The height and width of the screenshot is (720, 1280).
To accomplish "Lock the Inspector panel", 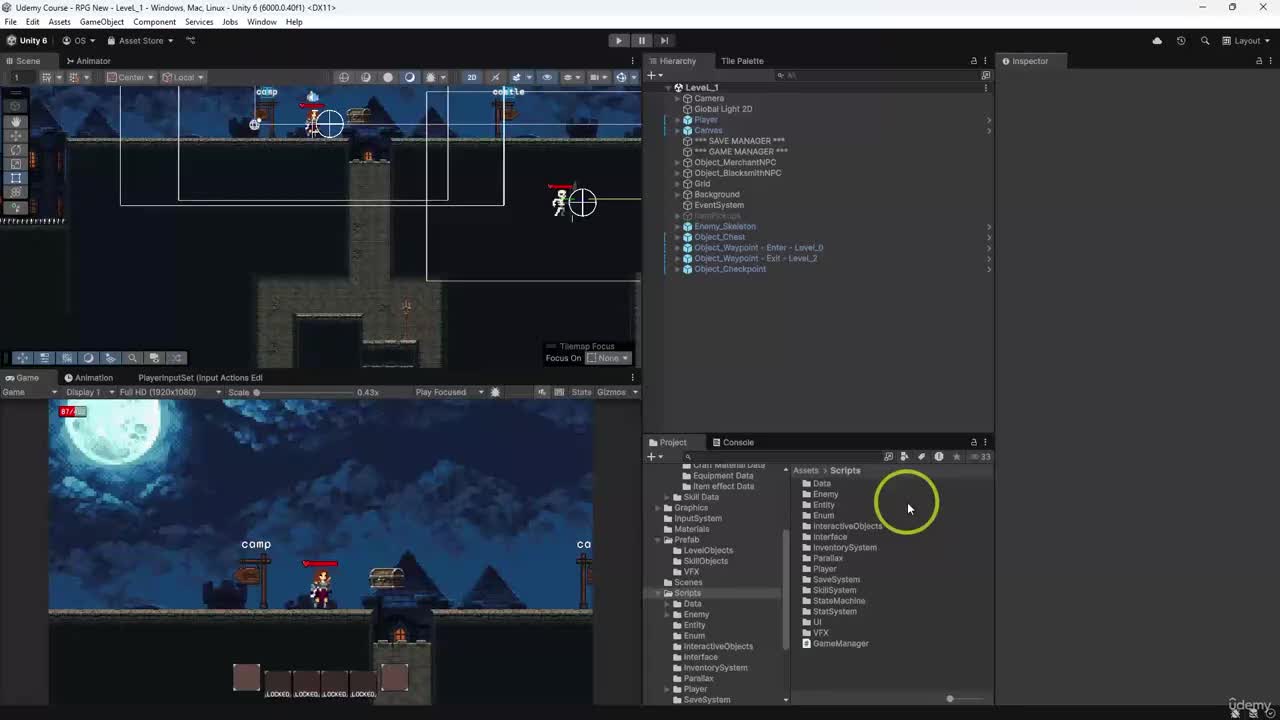I will click(1259, 61).
